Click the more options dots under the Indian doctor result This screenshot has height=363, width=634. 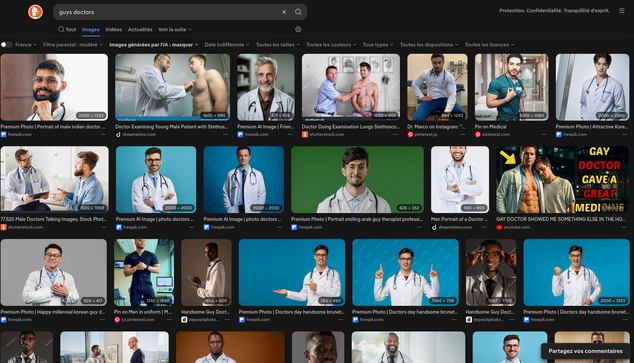click(104, 134)
